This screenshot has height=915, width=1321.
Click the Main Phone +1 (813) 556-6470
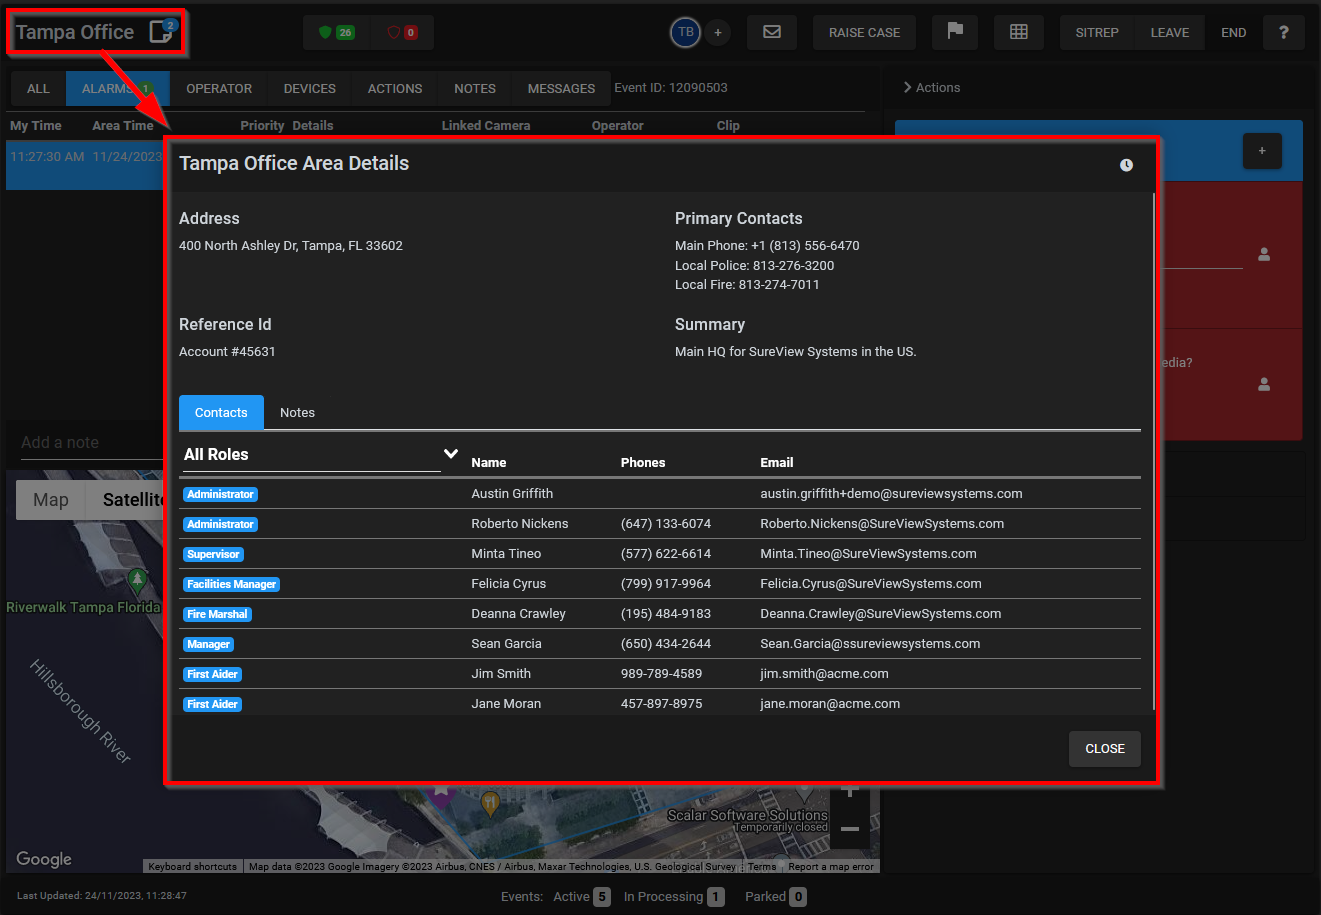(x=767, y=245)
